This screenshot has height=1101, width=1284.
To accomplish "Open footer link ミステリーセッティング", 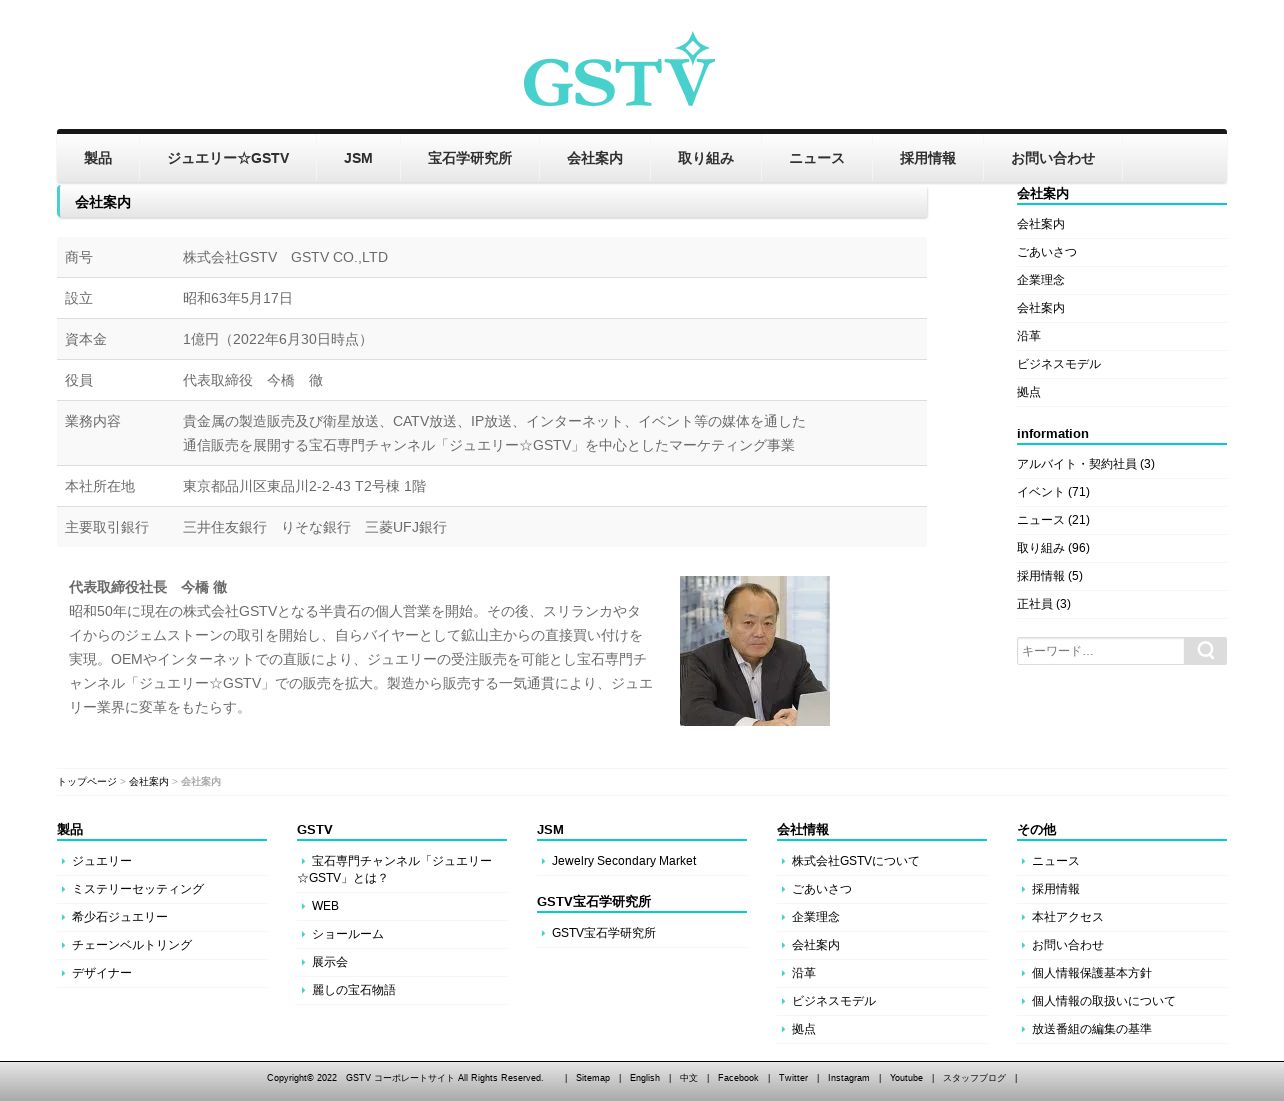I will click(x=138, y=889).
